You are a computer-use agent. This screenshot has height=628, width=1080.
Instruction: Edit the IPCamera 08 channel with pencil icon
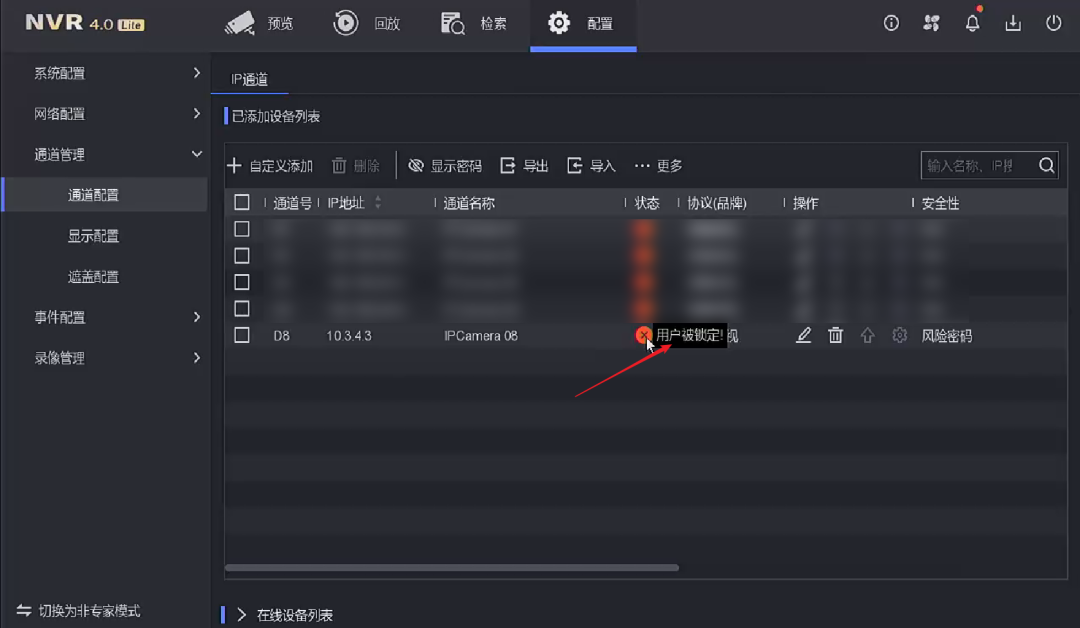(x=803, y=335)
